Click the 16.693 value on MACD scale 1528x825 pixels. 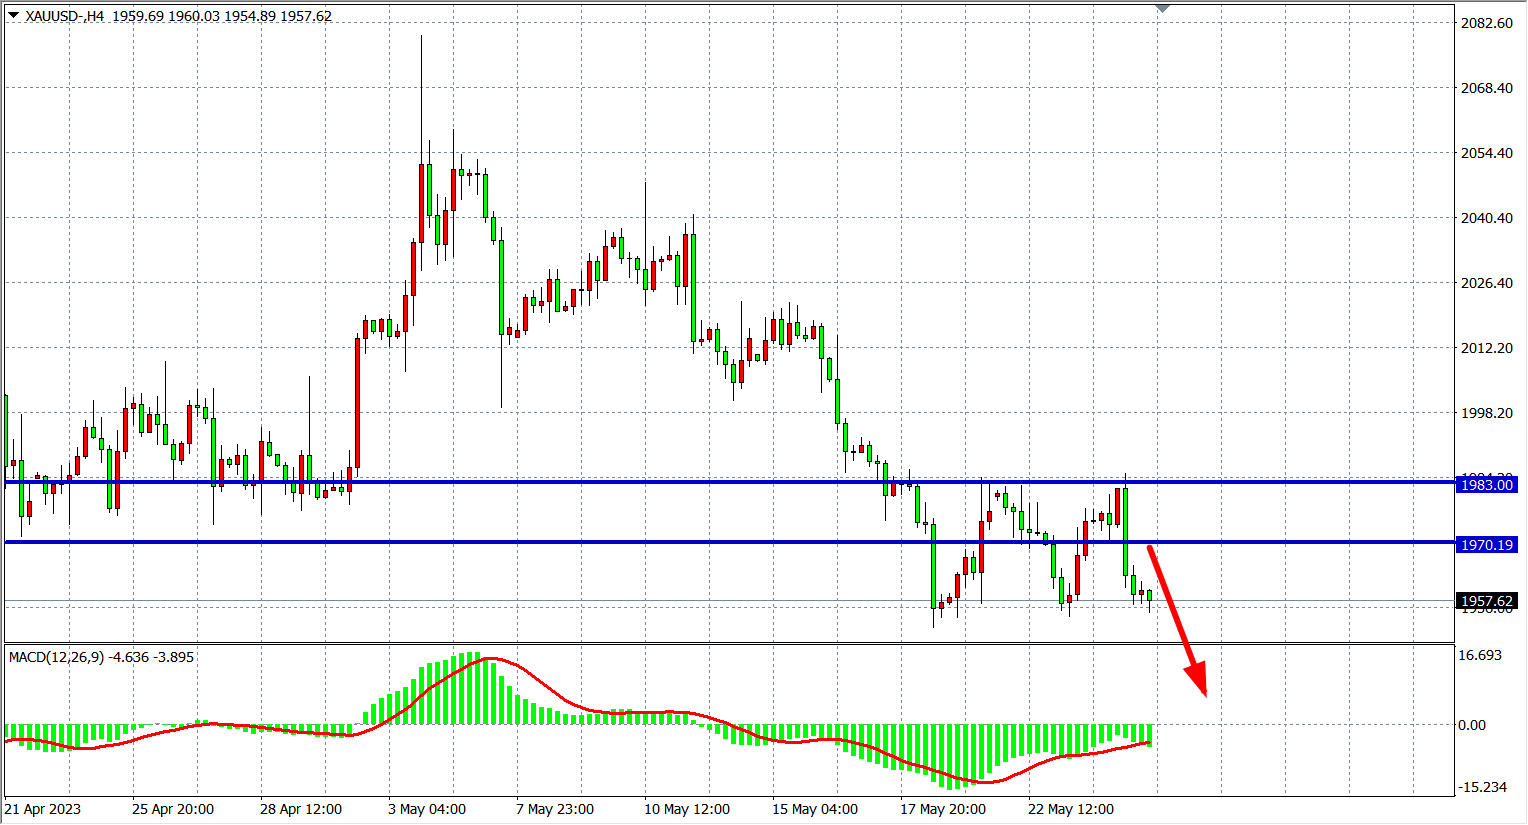tap(1479, 655)
